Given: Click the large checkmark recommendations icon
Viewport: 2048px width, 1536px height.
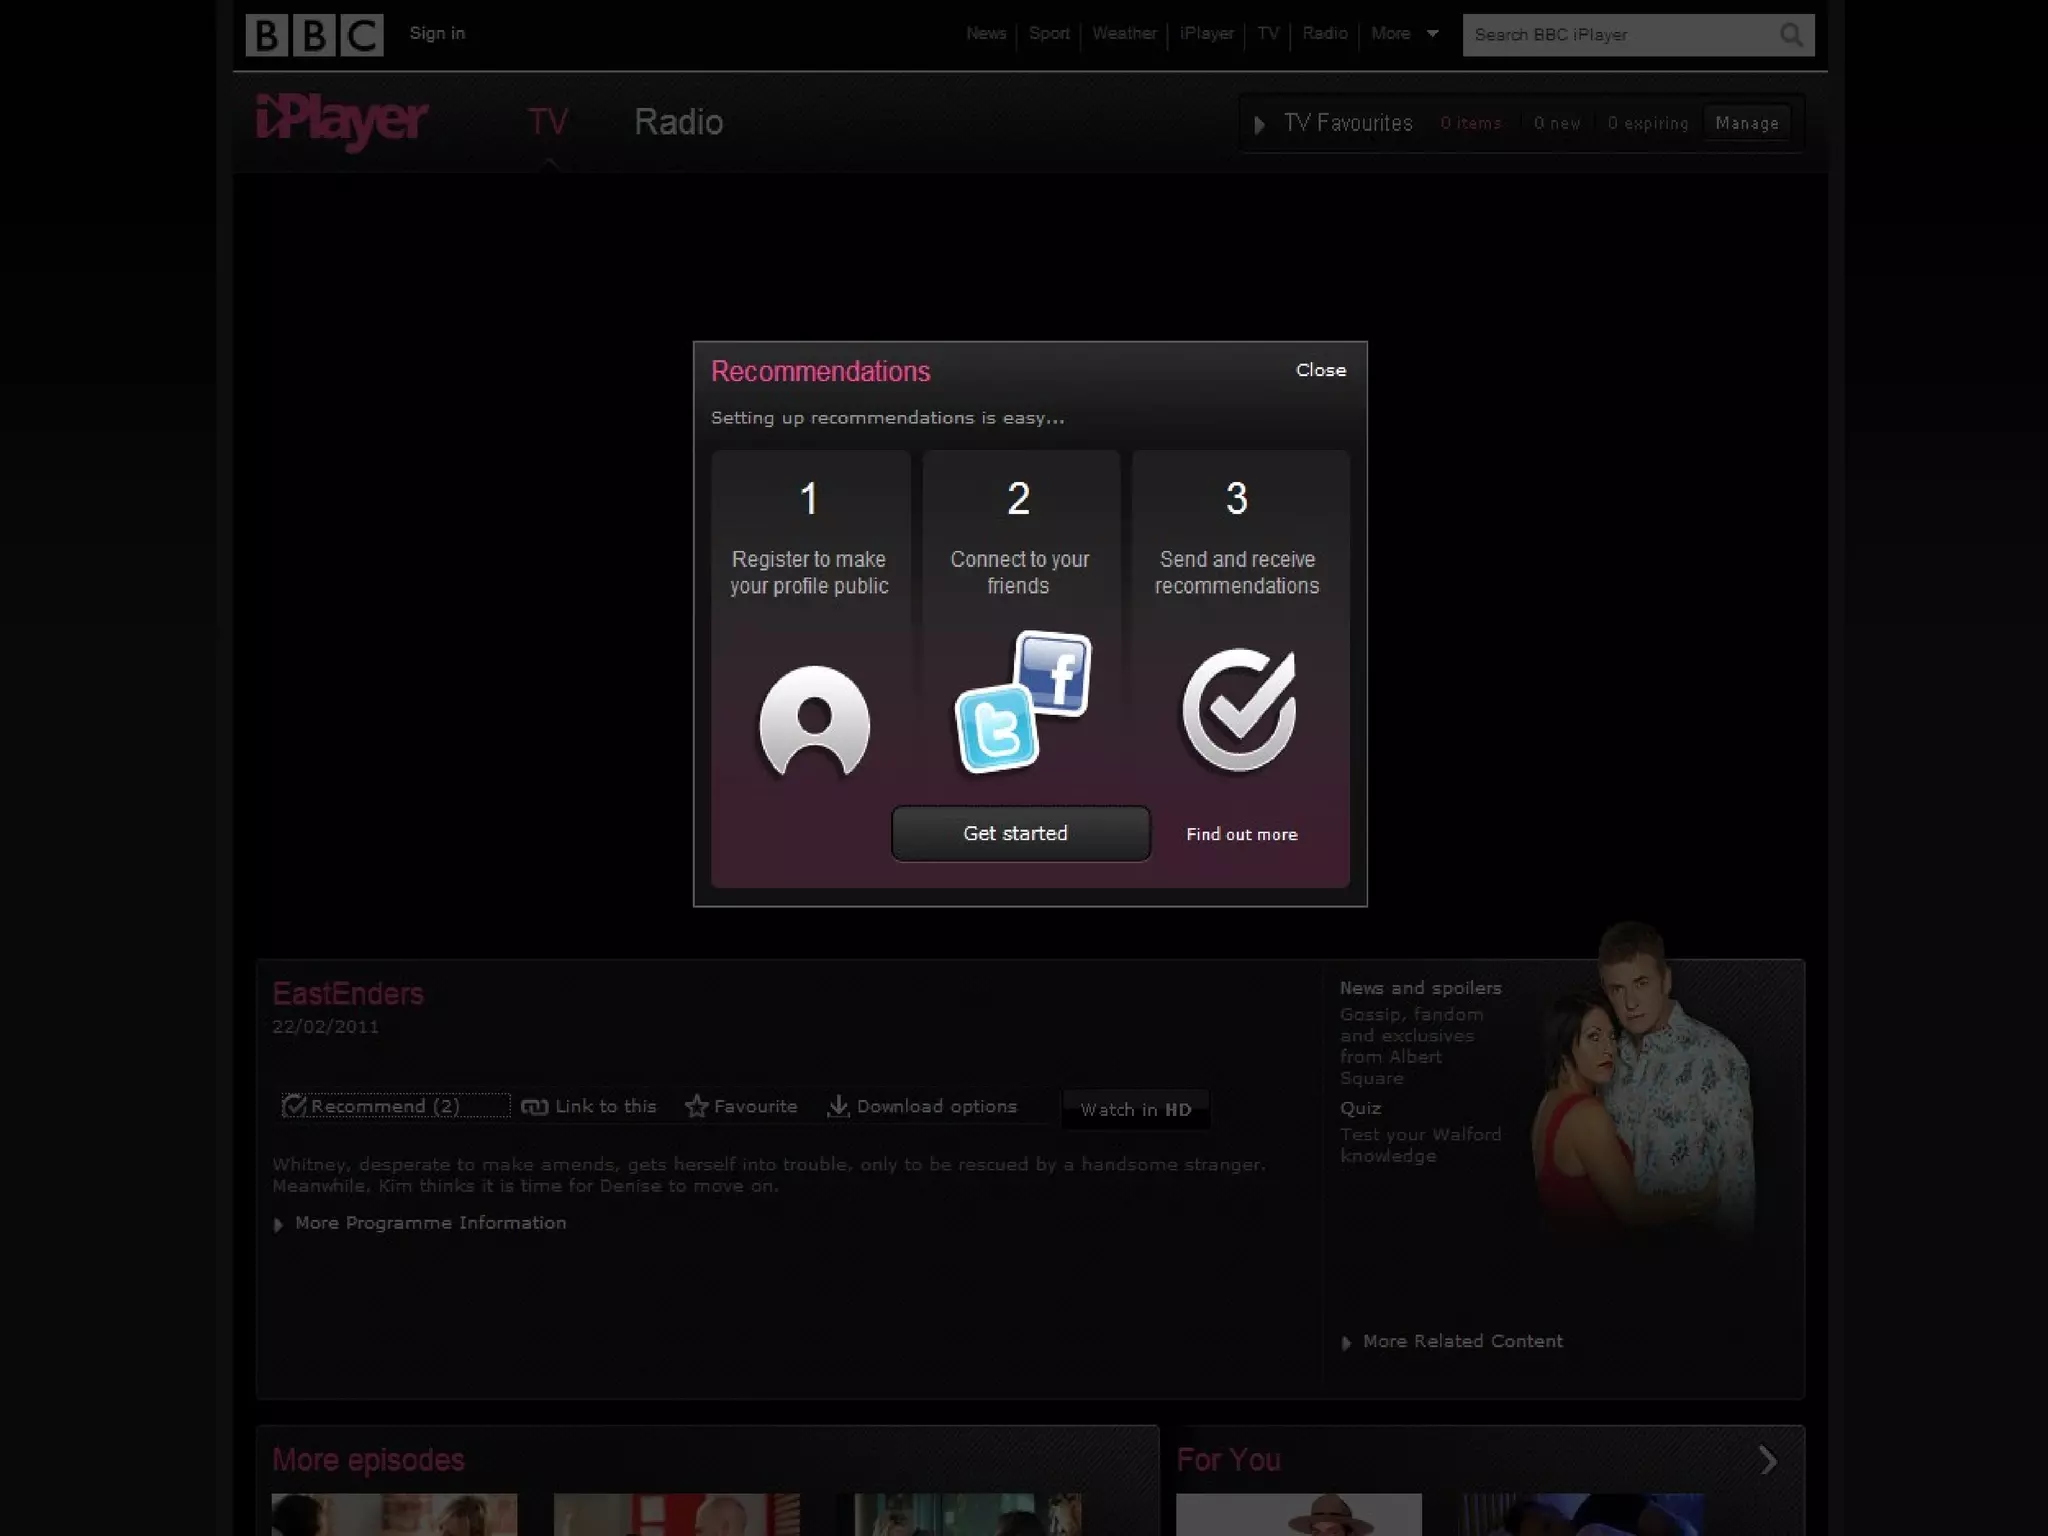Looking at the screenshot, I should pos(1239,710).
